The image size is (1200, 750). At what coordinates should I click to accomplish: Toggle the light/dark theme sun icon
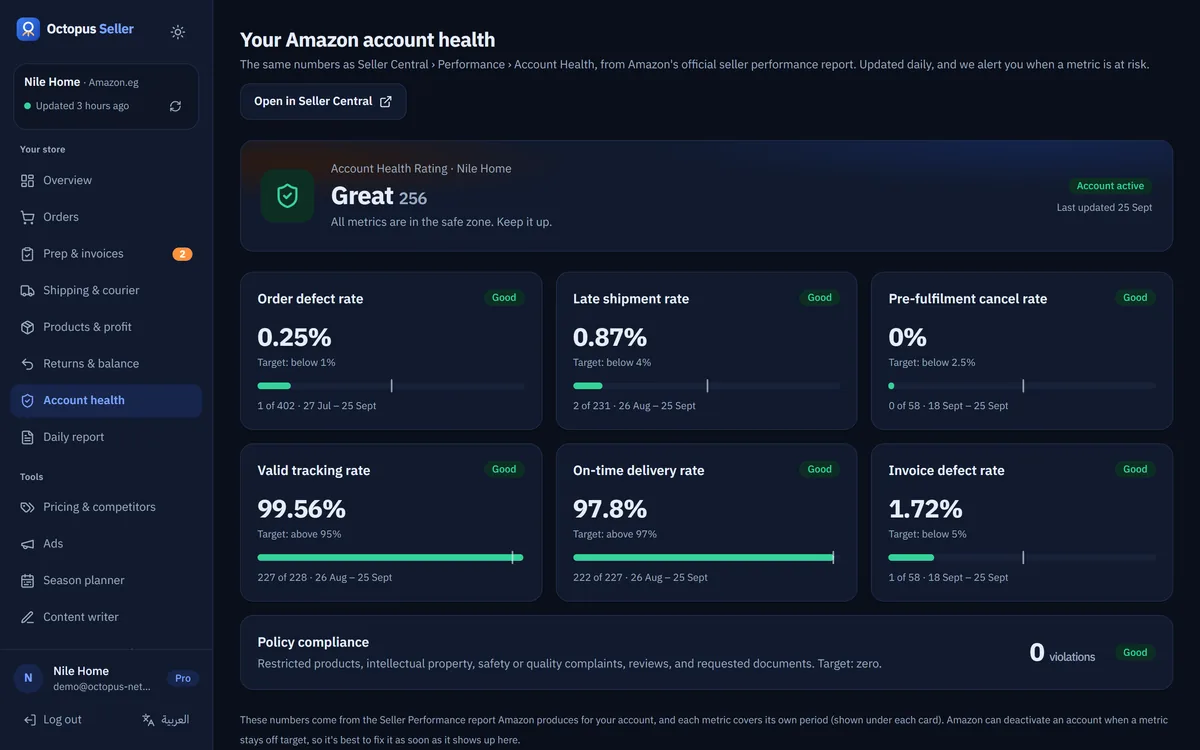click(x=178, y=32)
